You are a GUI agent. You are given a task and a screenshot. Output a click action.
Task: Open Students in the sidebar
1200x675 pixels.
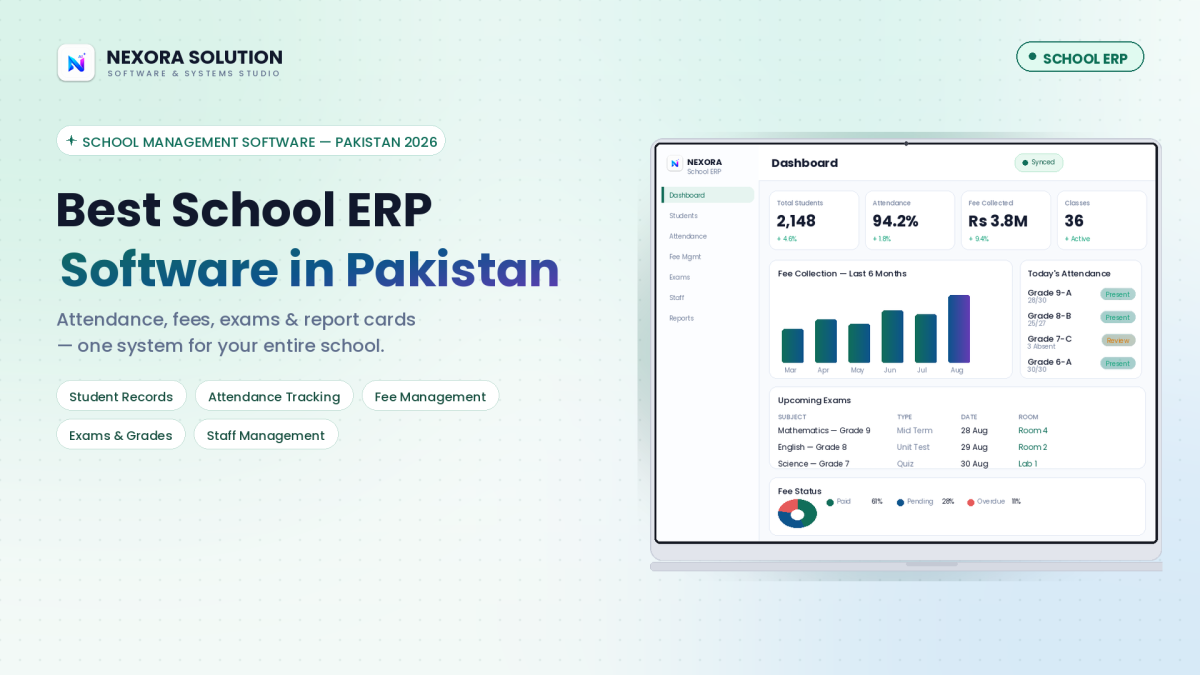pyautogui.click(x=684, y=216)
